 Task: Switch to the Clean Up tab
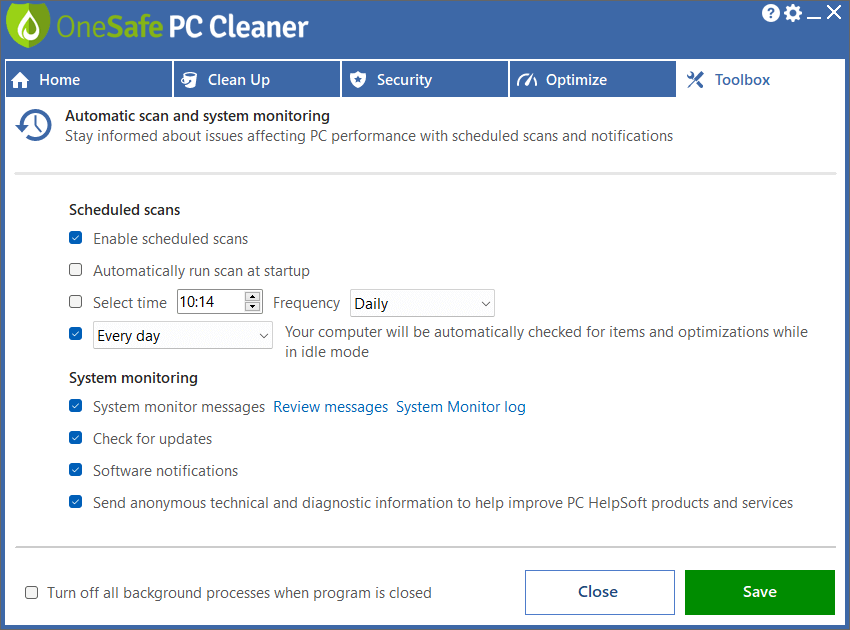point(257,79)
